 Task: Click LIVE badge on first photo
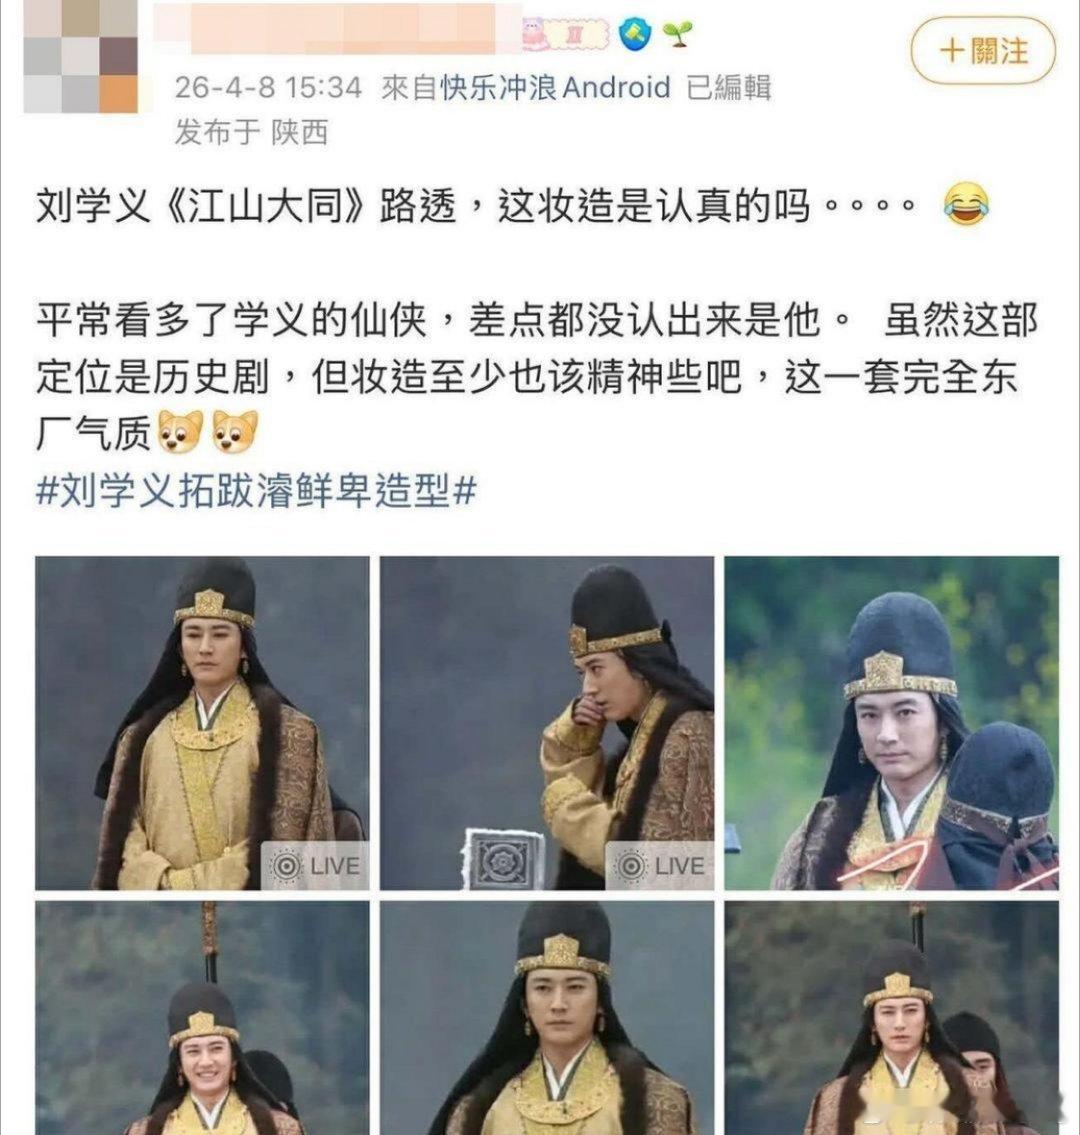tap(314, 865)
